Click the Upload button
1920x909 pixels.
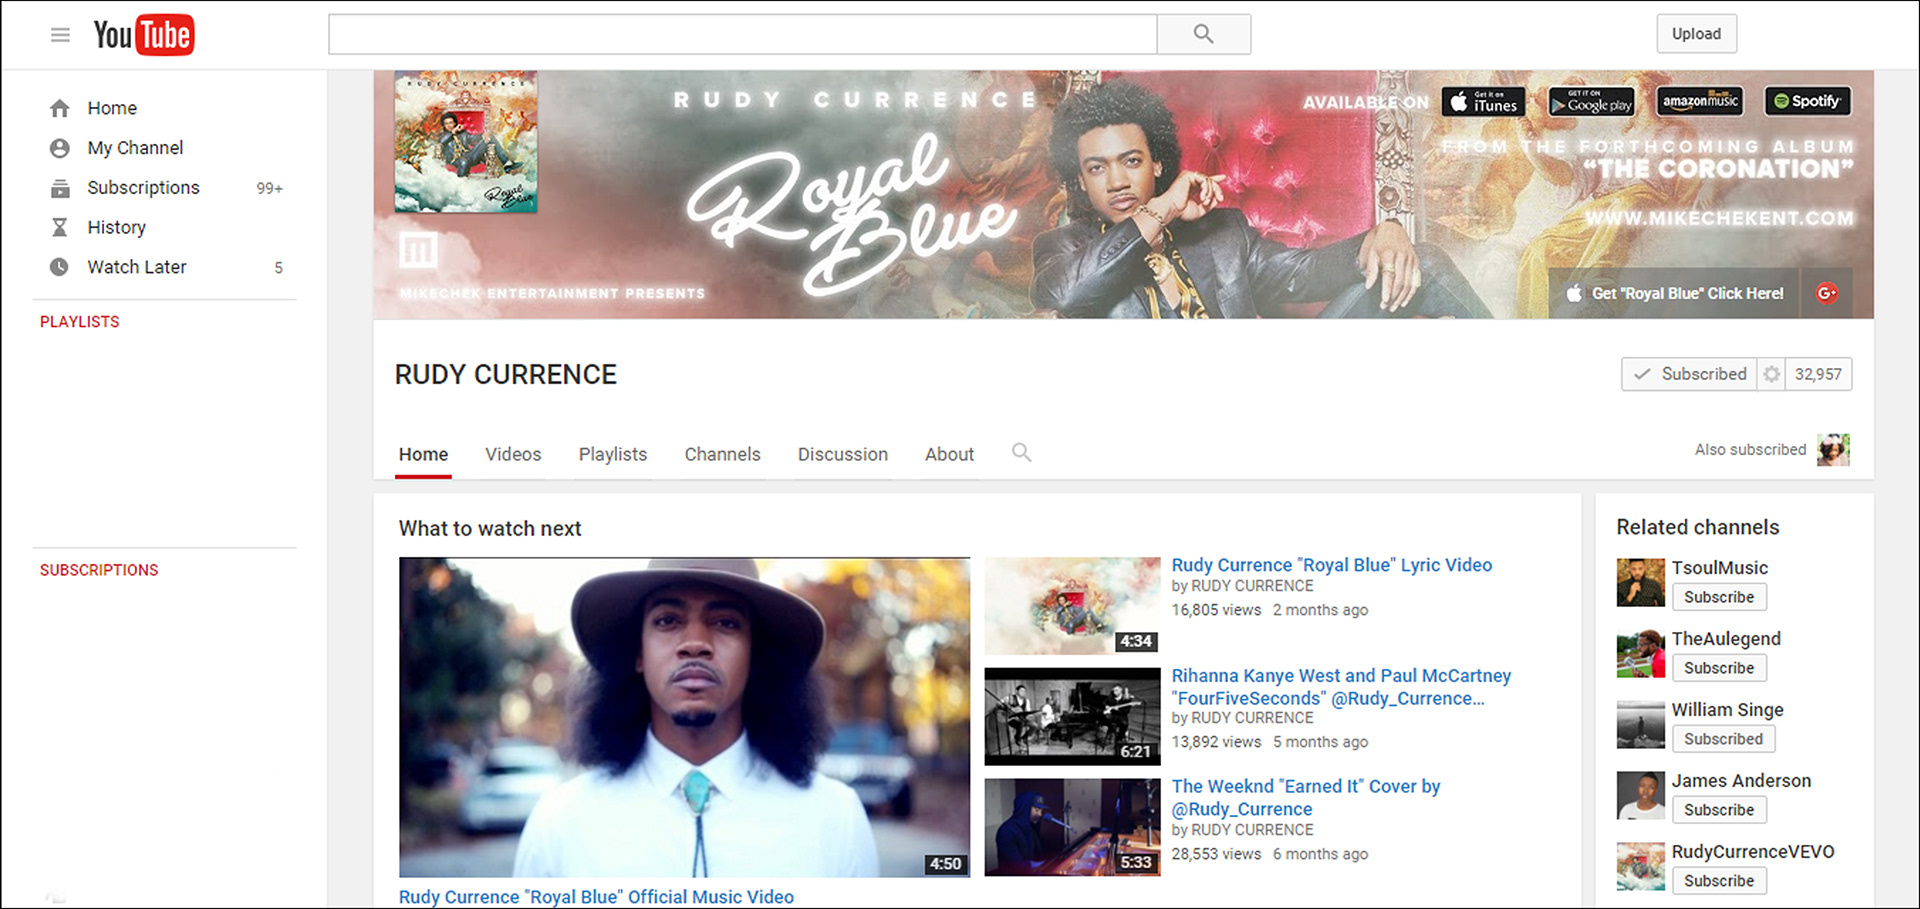[x=1696, y=34]
